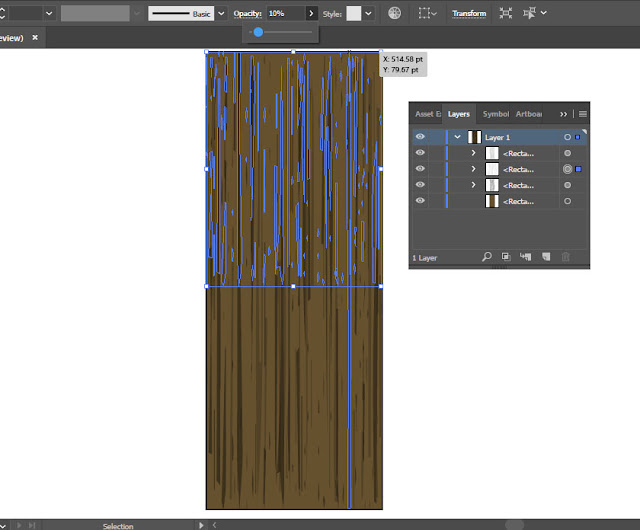Click the Layer 1 thumbnail

click(474, 137)
